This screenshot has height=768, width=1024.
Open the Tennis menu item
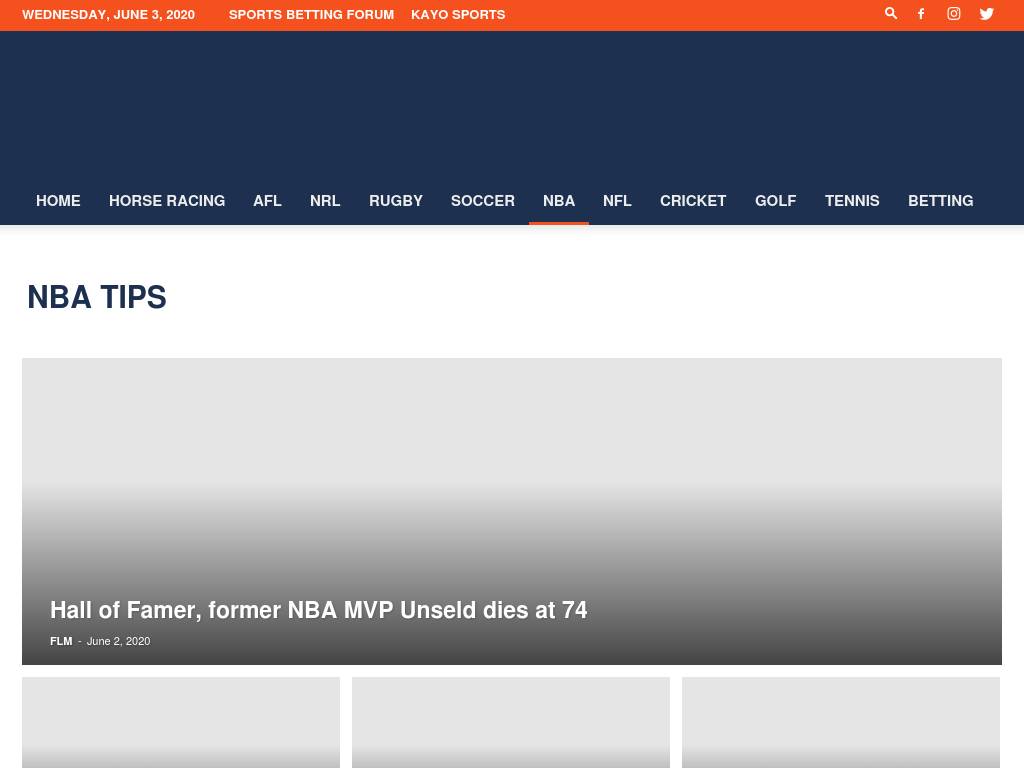pos(852,200)
